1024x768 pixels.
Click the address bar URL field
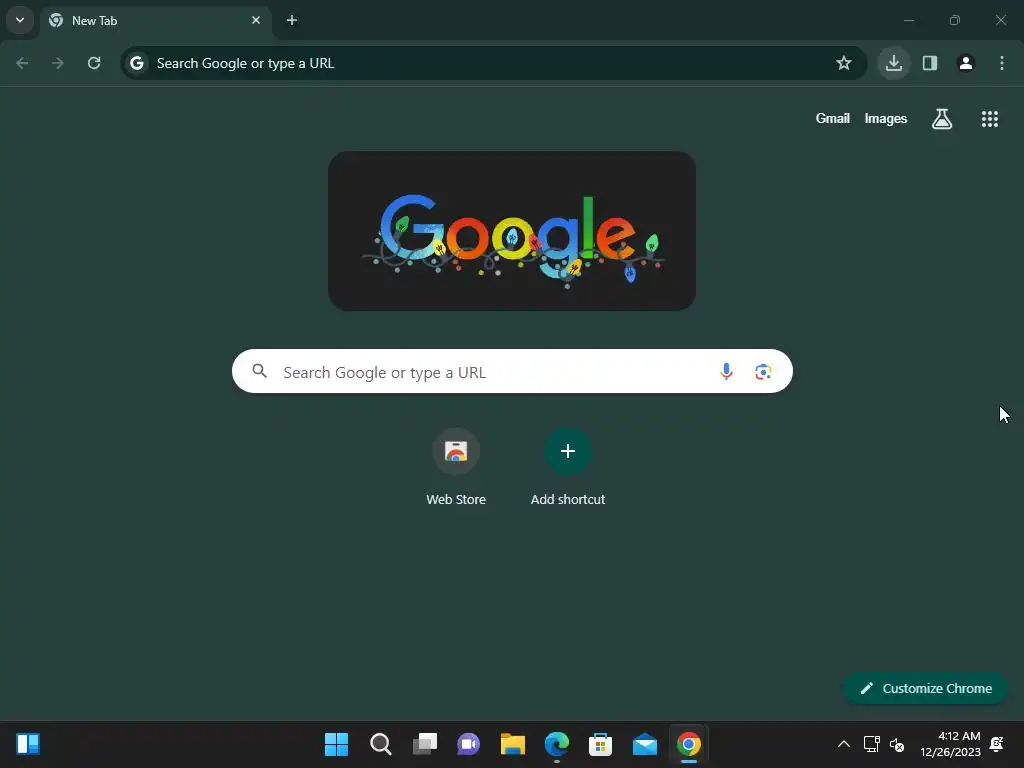(493, 63)
